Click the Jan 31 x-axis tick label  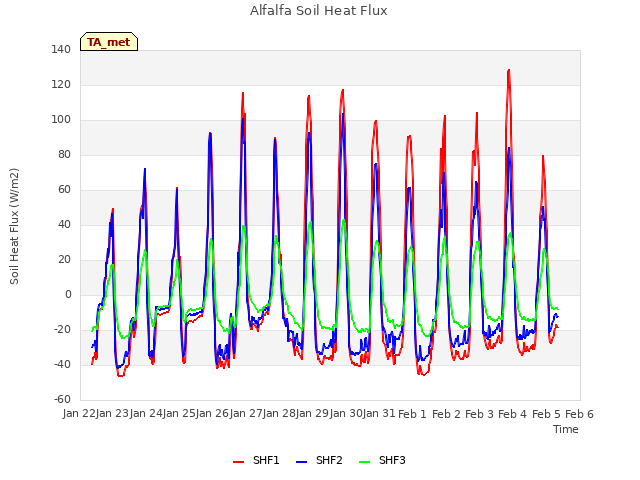(x=379, y=414)
